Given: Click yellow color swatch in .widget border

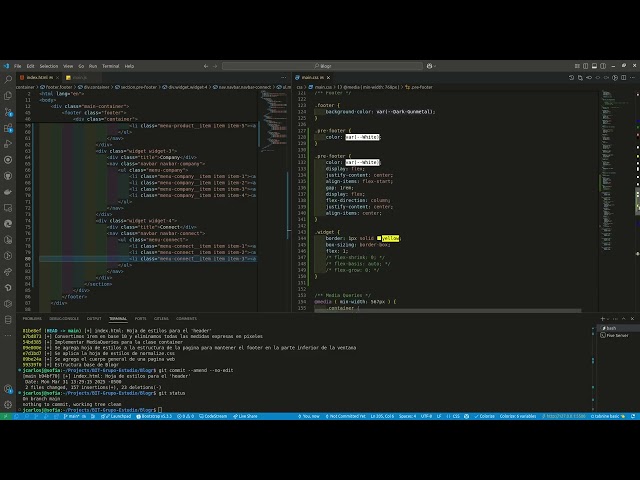Looking at the screenshot, I should point(379,238).
